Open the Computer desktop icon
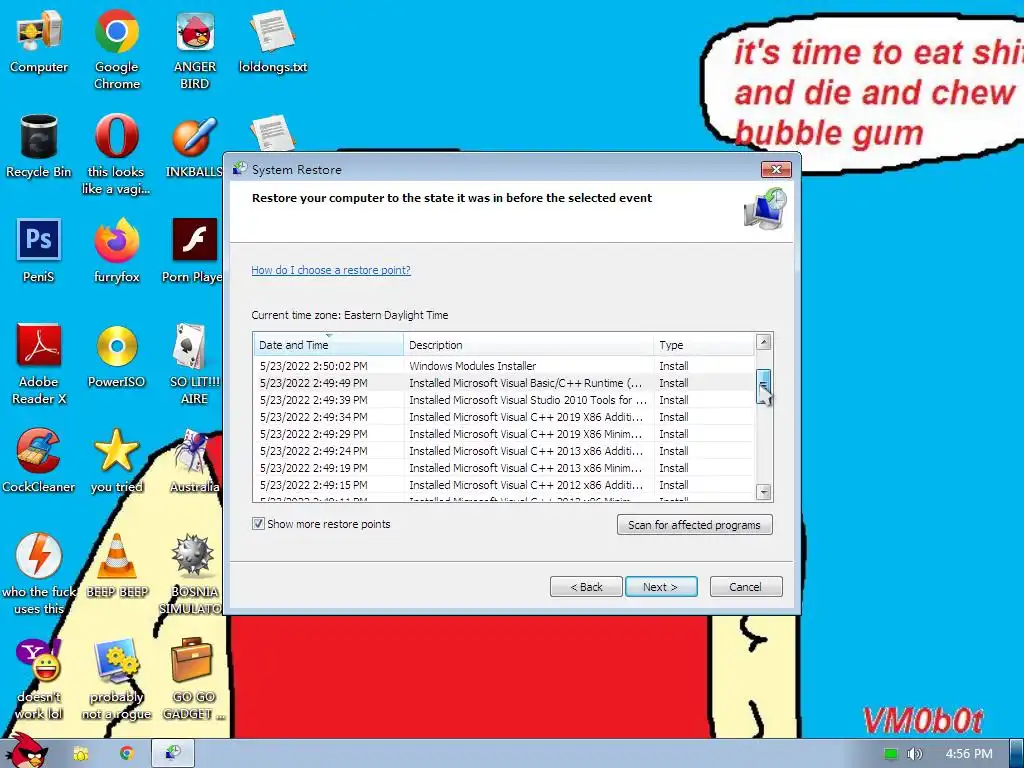Screen dimensions: 1024x768 pos(39,40)
